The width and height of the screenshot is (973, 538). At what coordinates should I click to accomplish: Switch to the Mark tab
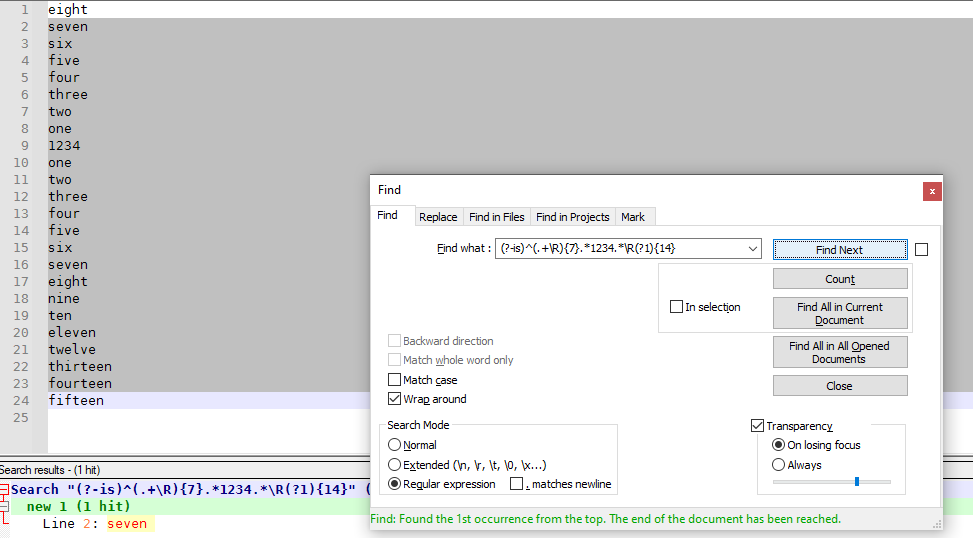(x=632, y=217)
